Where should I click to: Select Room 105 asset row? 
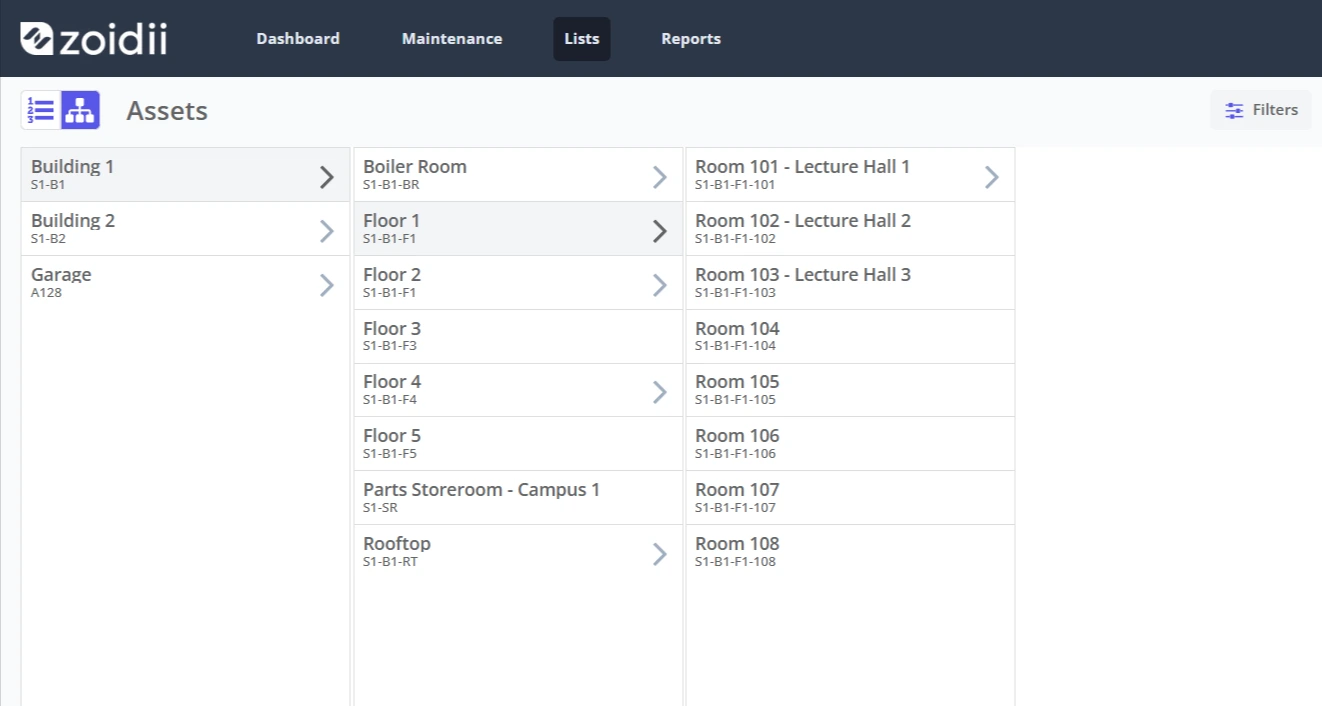coord(850,390)
